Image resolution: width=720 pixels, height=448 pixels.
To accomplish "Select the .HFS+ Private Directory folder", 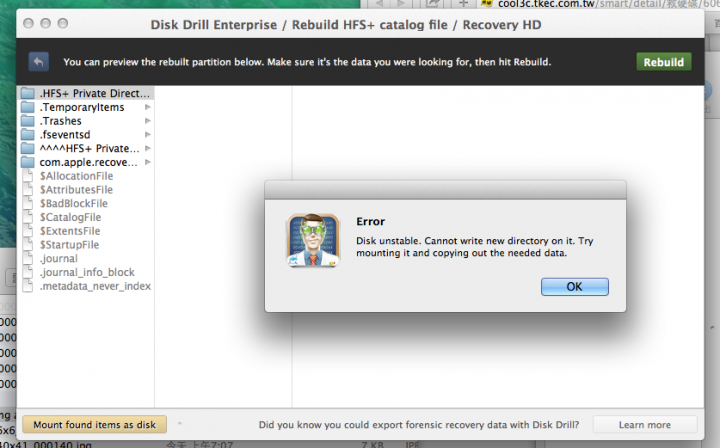I will point(86,93).
